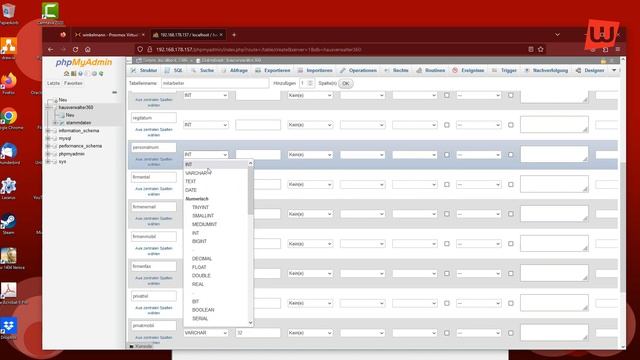The width and height of the screenshot is (640, 360).
Task: Open the Acrobat desktop shortcut
Action: click(x=9, y=293)
